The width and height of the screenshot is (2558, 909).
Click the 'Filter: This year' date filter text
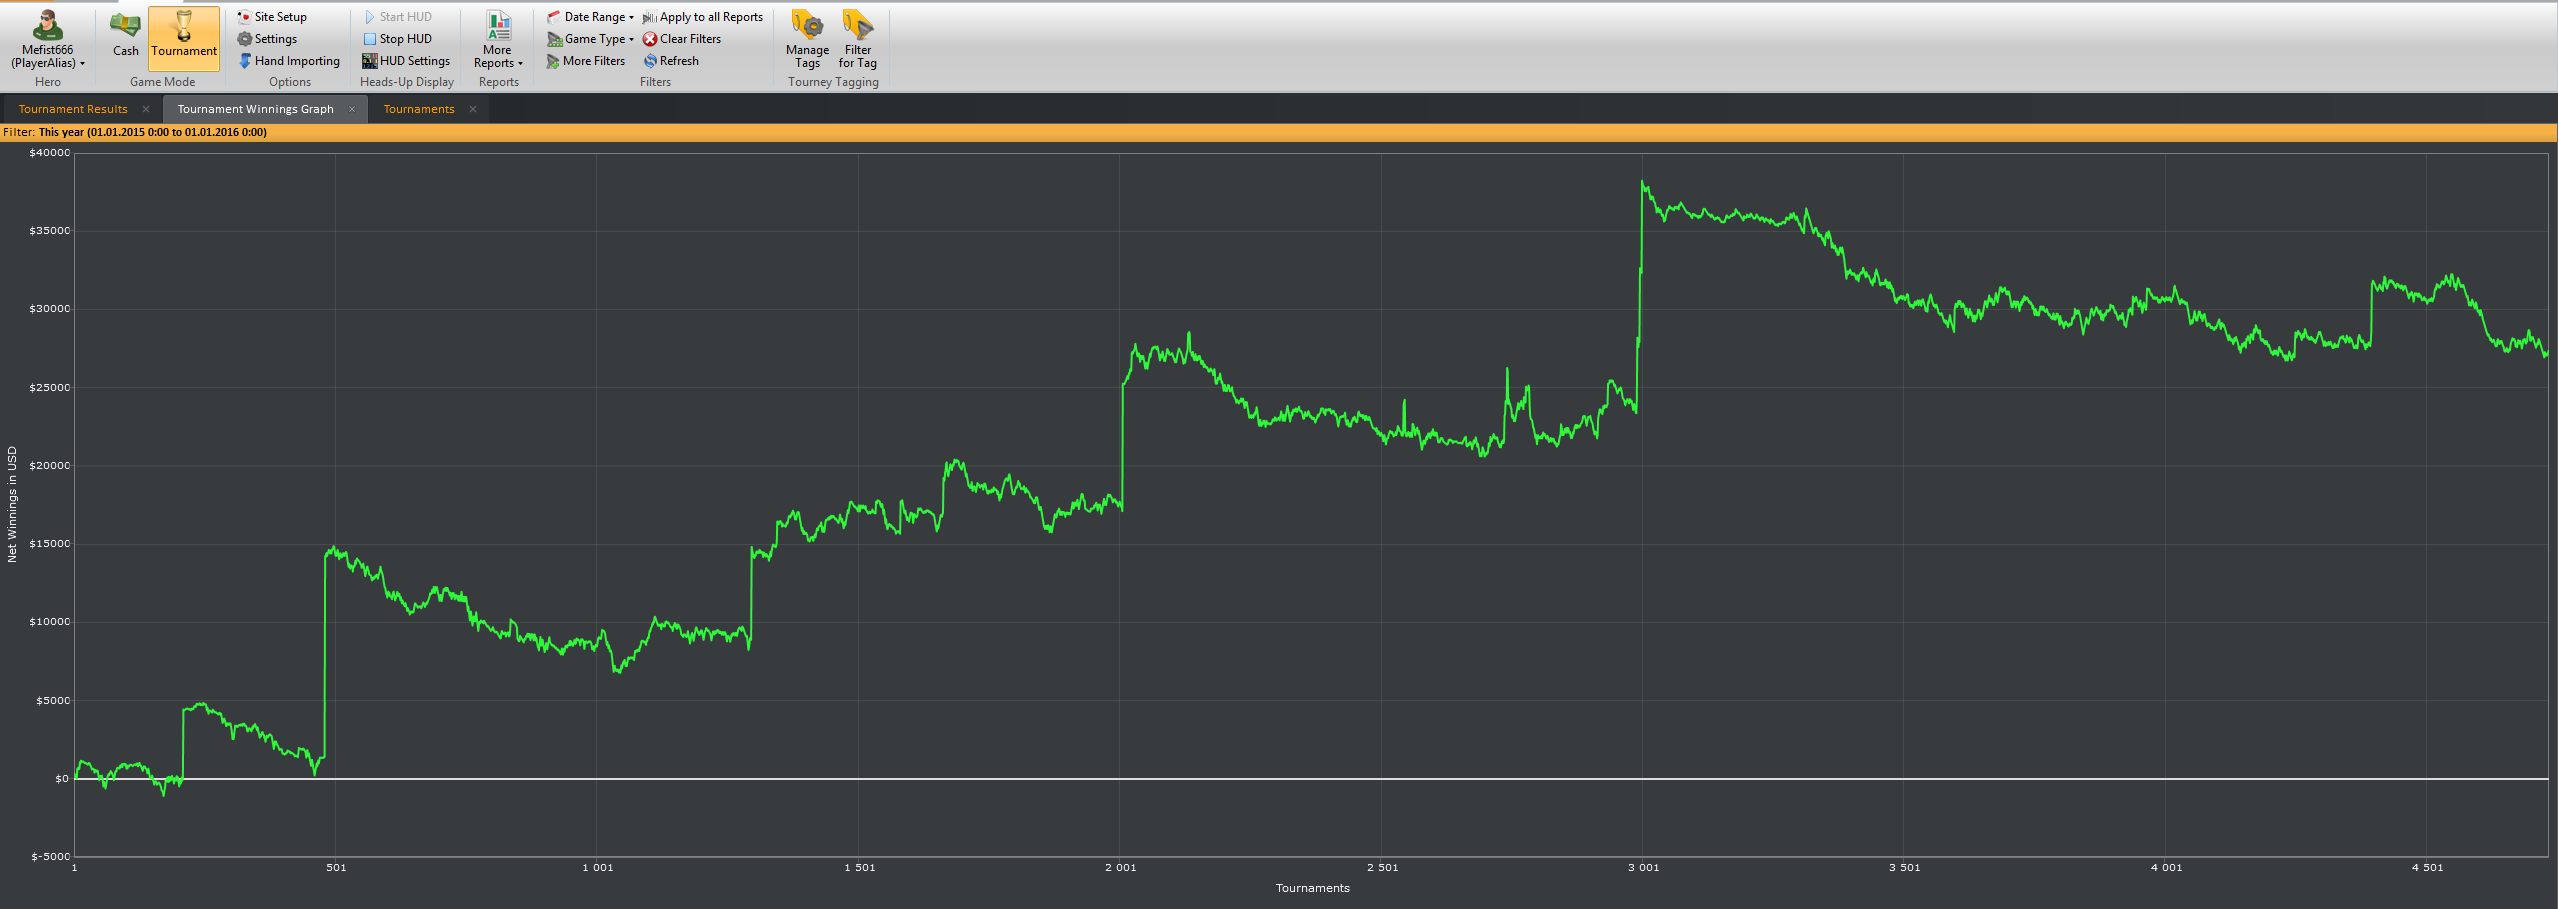(135, 132)
